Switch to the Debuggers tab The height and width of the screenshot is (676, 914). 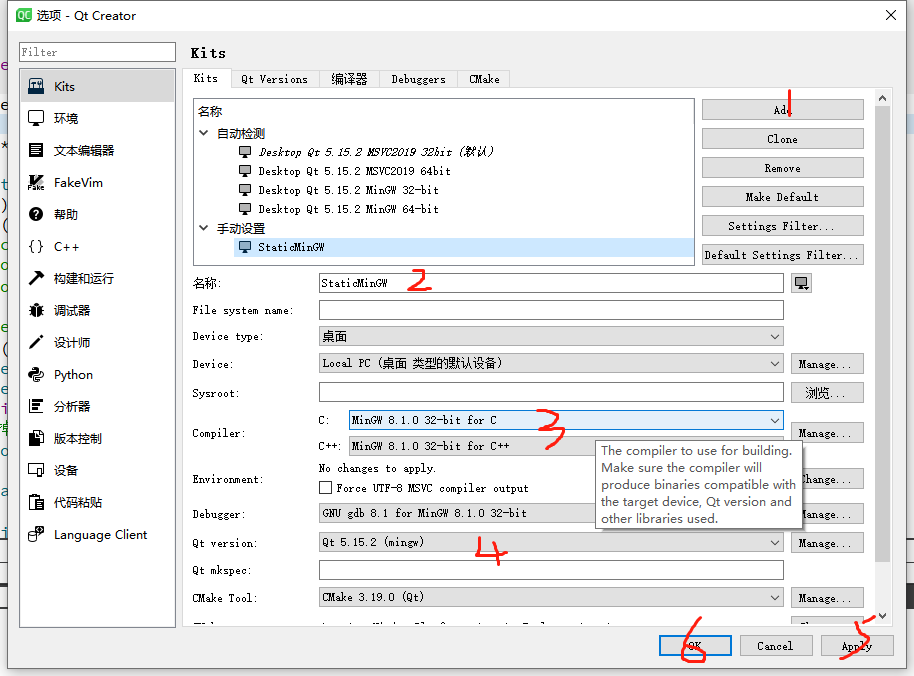[x=418, y=78]
